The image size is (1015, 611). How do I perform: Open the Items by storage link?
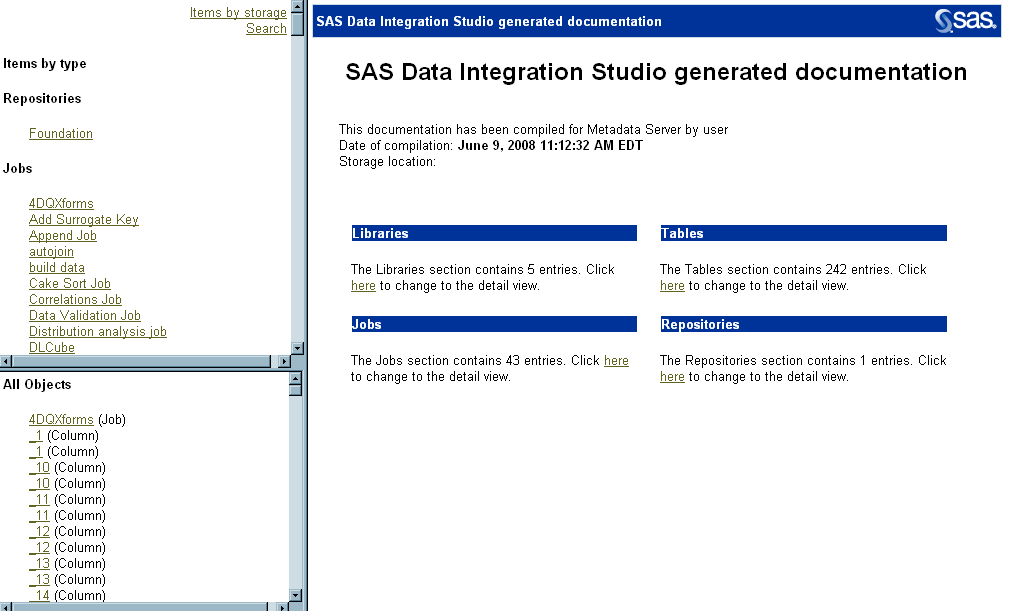[x=238, y=13]
